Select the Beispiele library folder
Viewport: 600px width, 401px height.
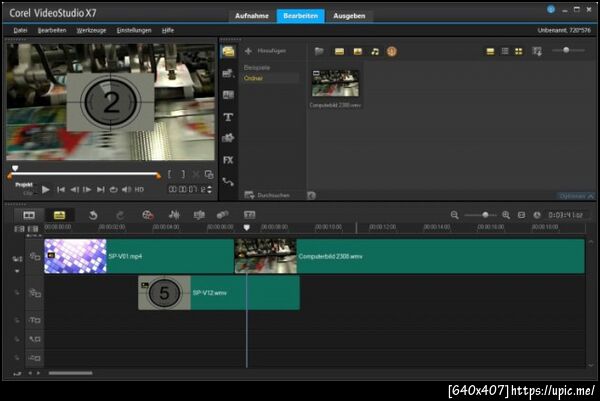[x=257, y=68]
